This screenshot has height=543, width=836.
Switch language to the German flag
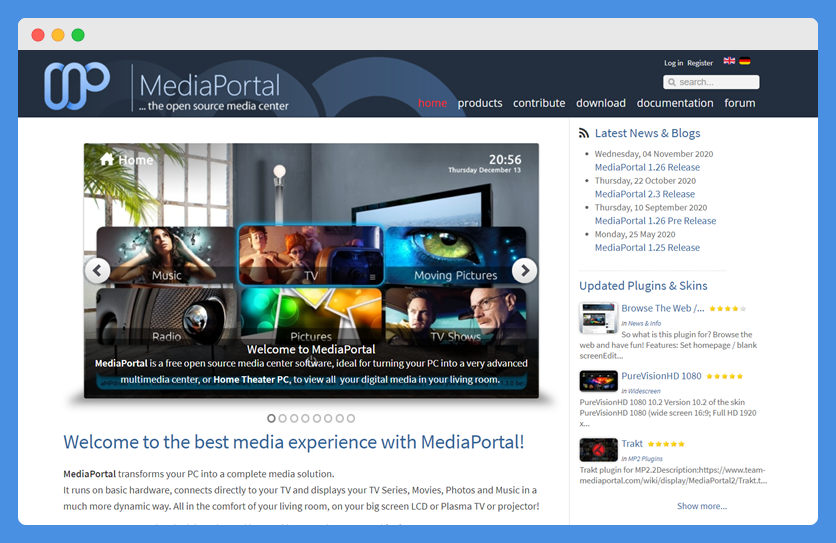point(745,61)
